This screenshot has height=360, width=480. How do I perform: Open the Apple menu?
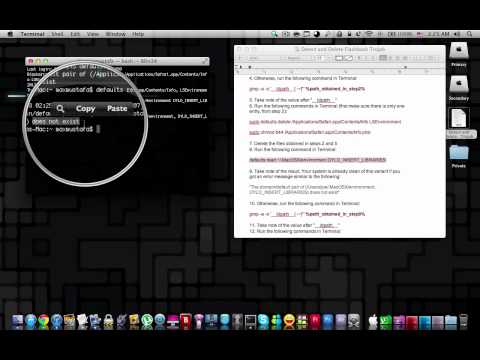tap(10, 34)
